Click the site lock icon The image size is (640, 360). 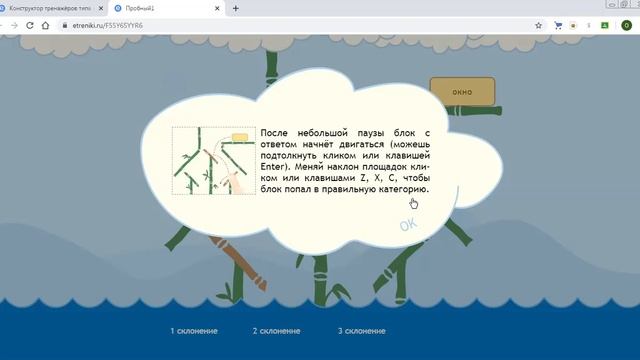pos(64,25)
